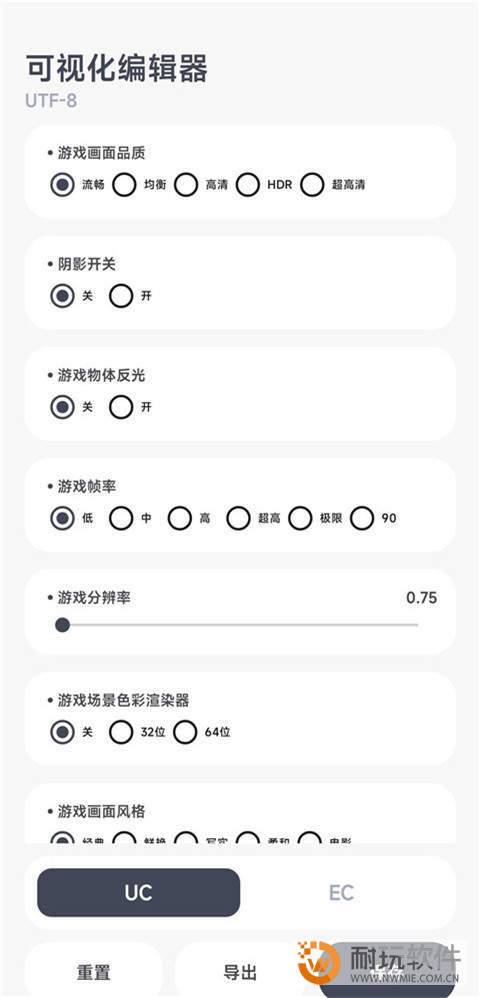Select 均衡 graphics quality radio
Viewport: 480px width, 998px height.
(124, 185)
